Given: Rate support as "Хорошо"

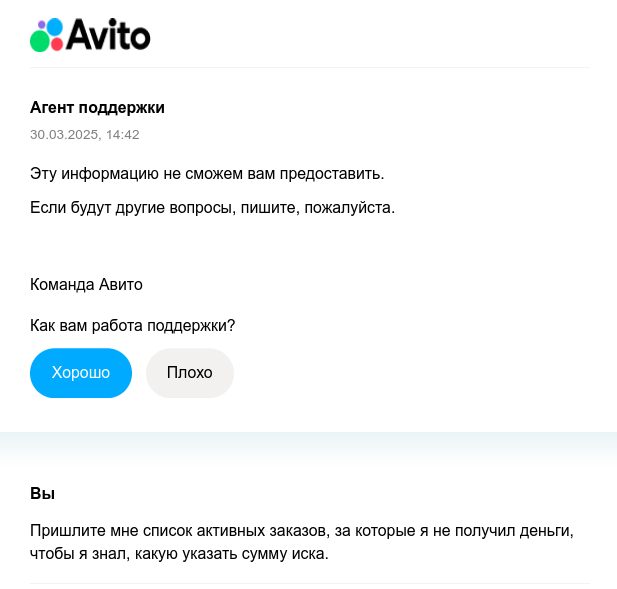Looking at the screenshot, I should (81, 373).
